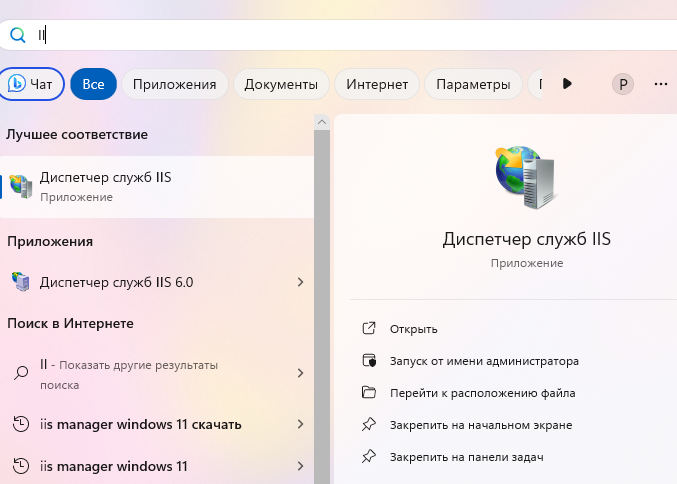This screenshot has height=484, width=677.
Task: Switch to Приложения filter tab
Action: 174,84
